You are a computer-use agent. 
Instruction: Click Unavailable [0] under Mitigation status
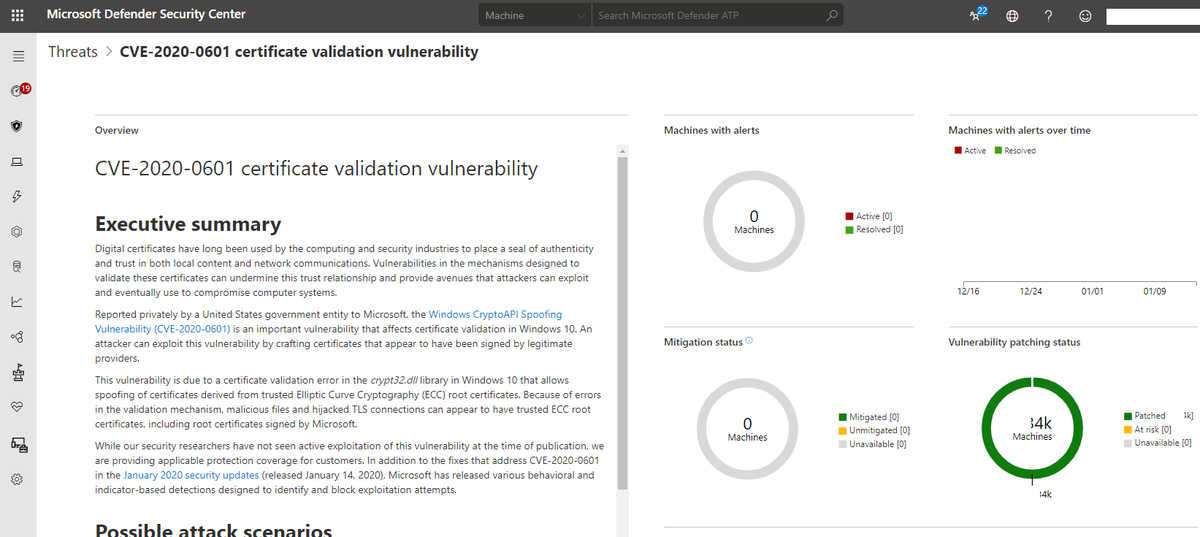pos(872,444)
